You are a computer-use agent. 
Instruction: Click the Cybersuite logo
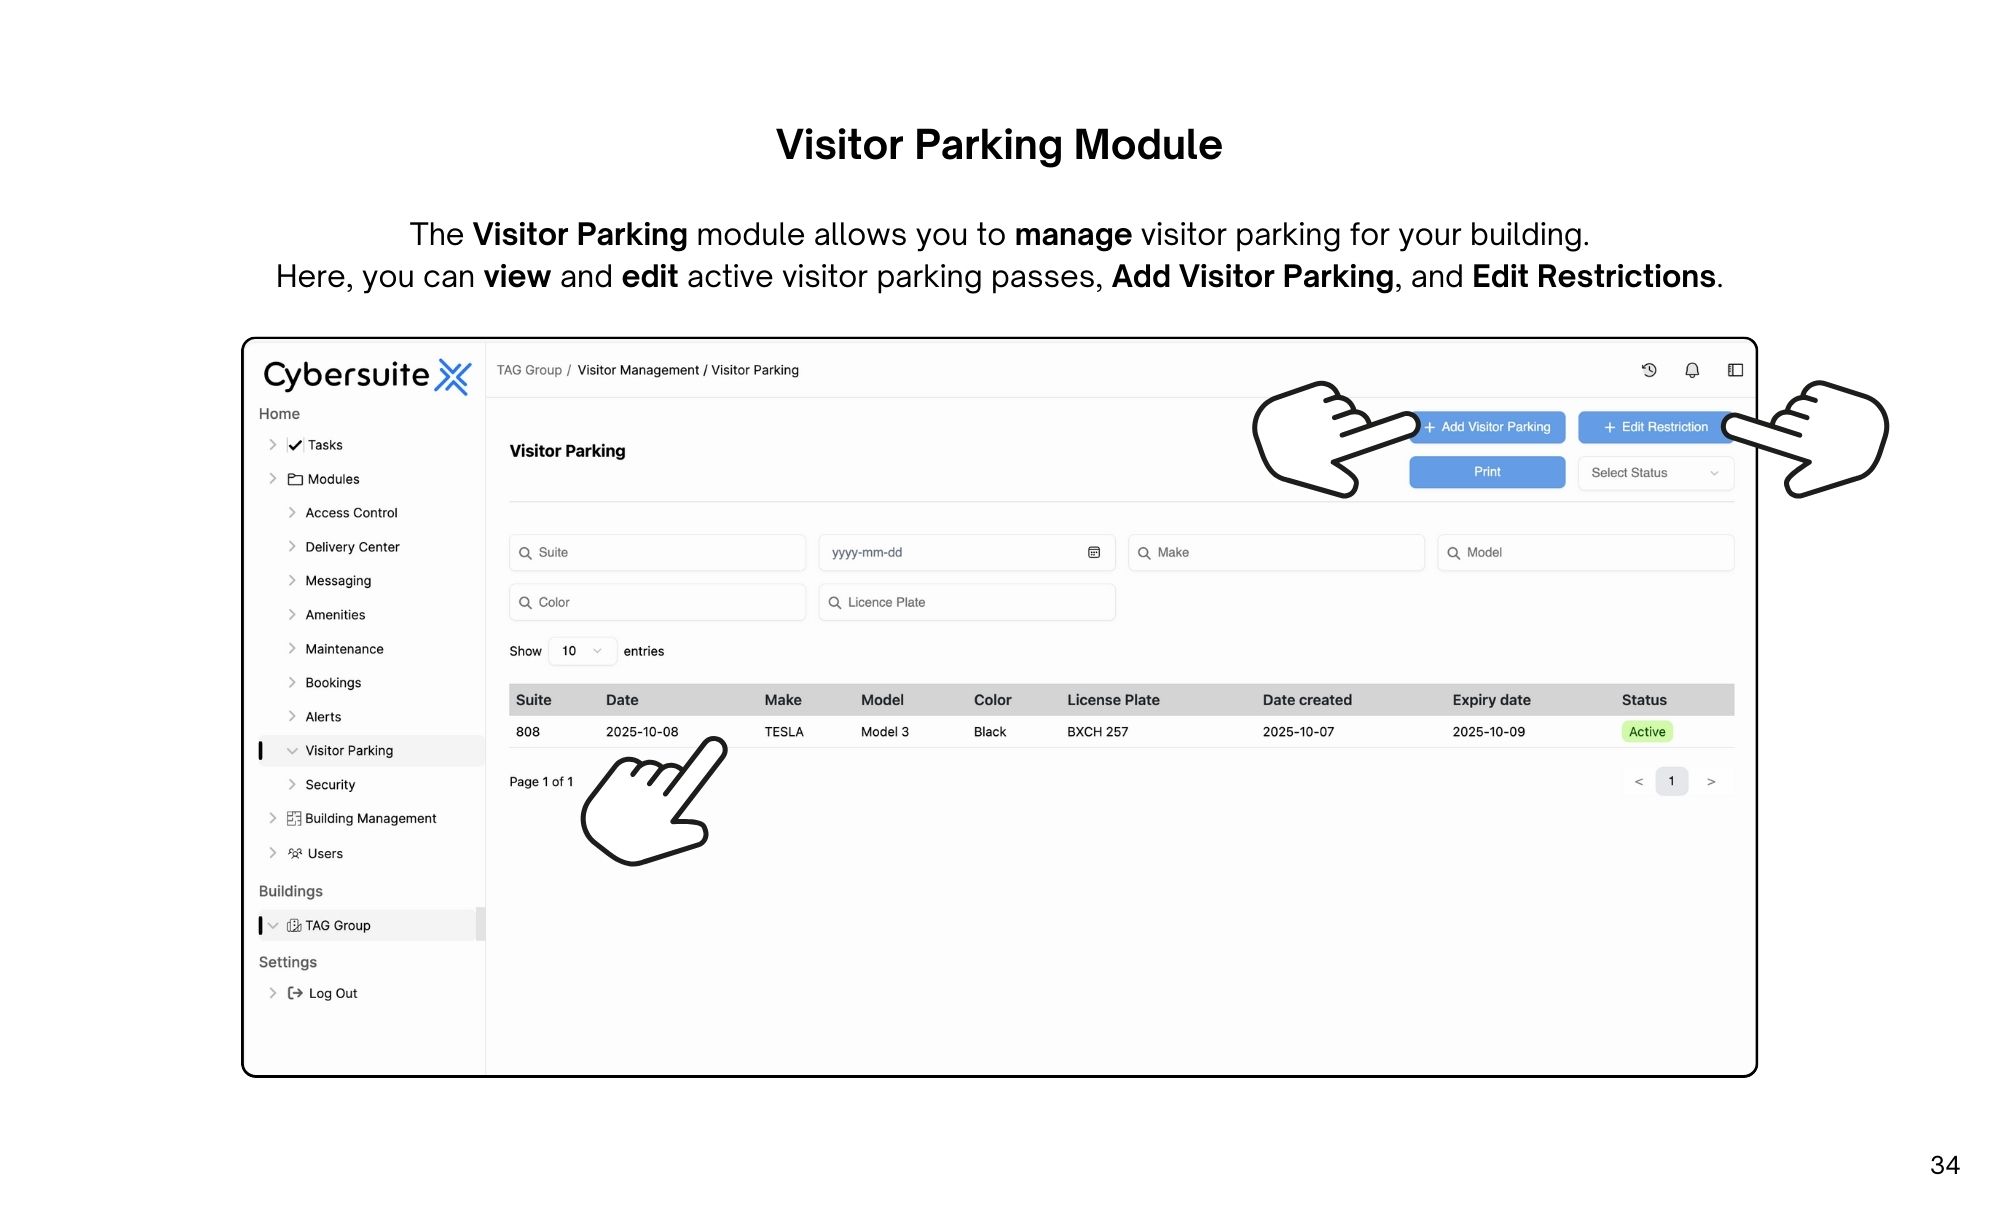[x=366, y=375]
